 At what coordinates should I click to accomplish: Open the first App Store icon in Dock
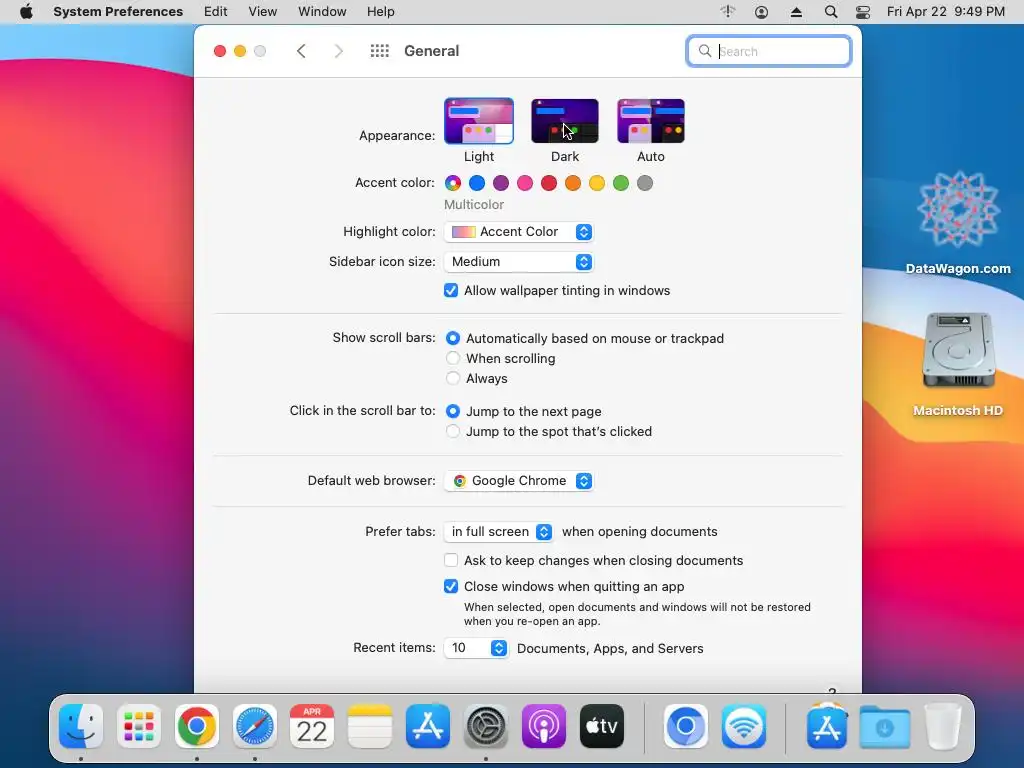click(x=428, y=726)
